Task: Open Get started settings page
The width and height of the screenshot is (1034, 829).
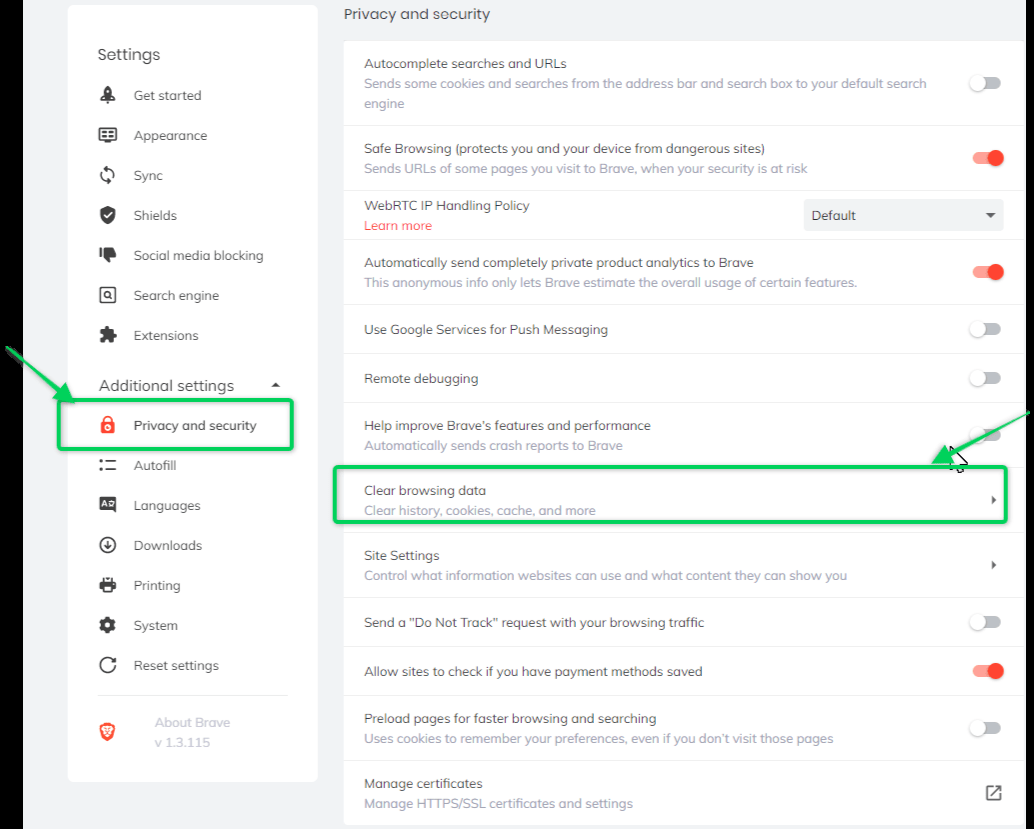Action: click(167, 95)
